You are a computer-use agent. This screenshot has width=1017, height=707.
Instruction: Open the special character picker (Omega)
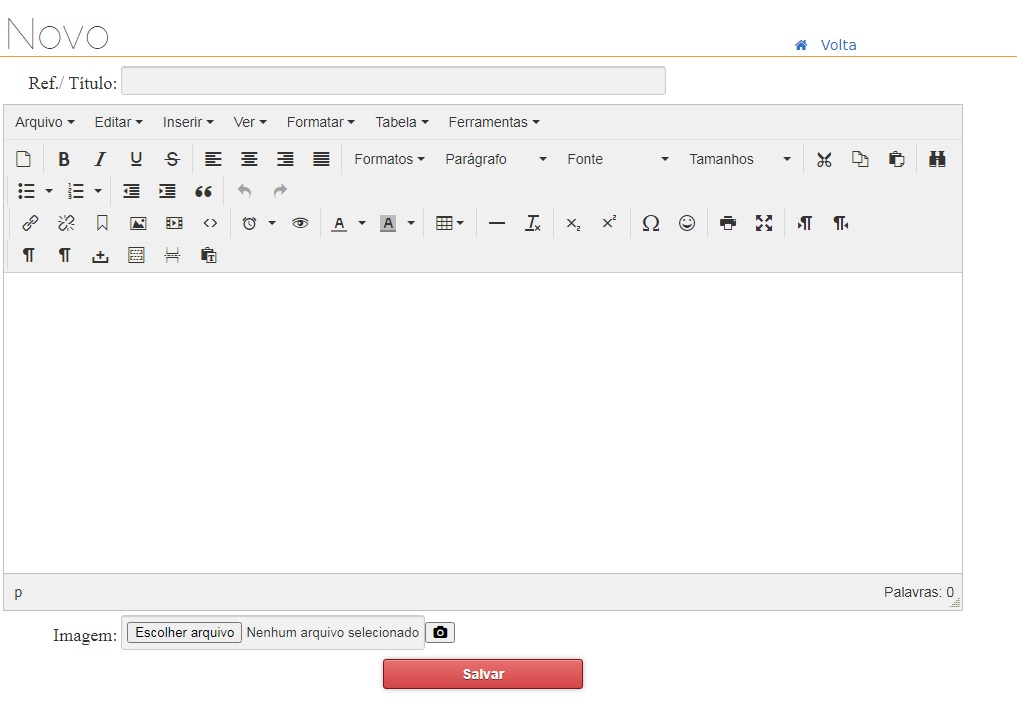(x=651, y=223)
